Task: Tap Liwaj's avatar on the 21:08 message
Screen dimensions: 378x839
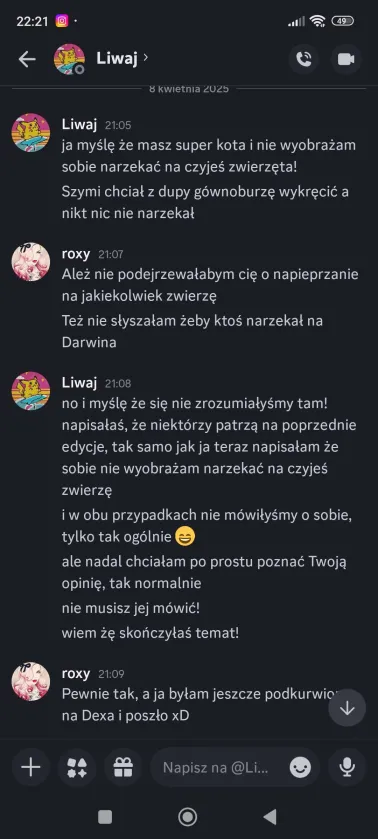Action: pos(31,391)
